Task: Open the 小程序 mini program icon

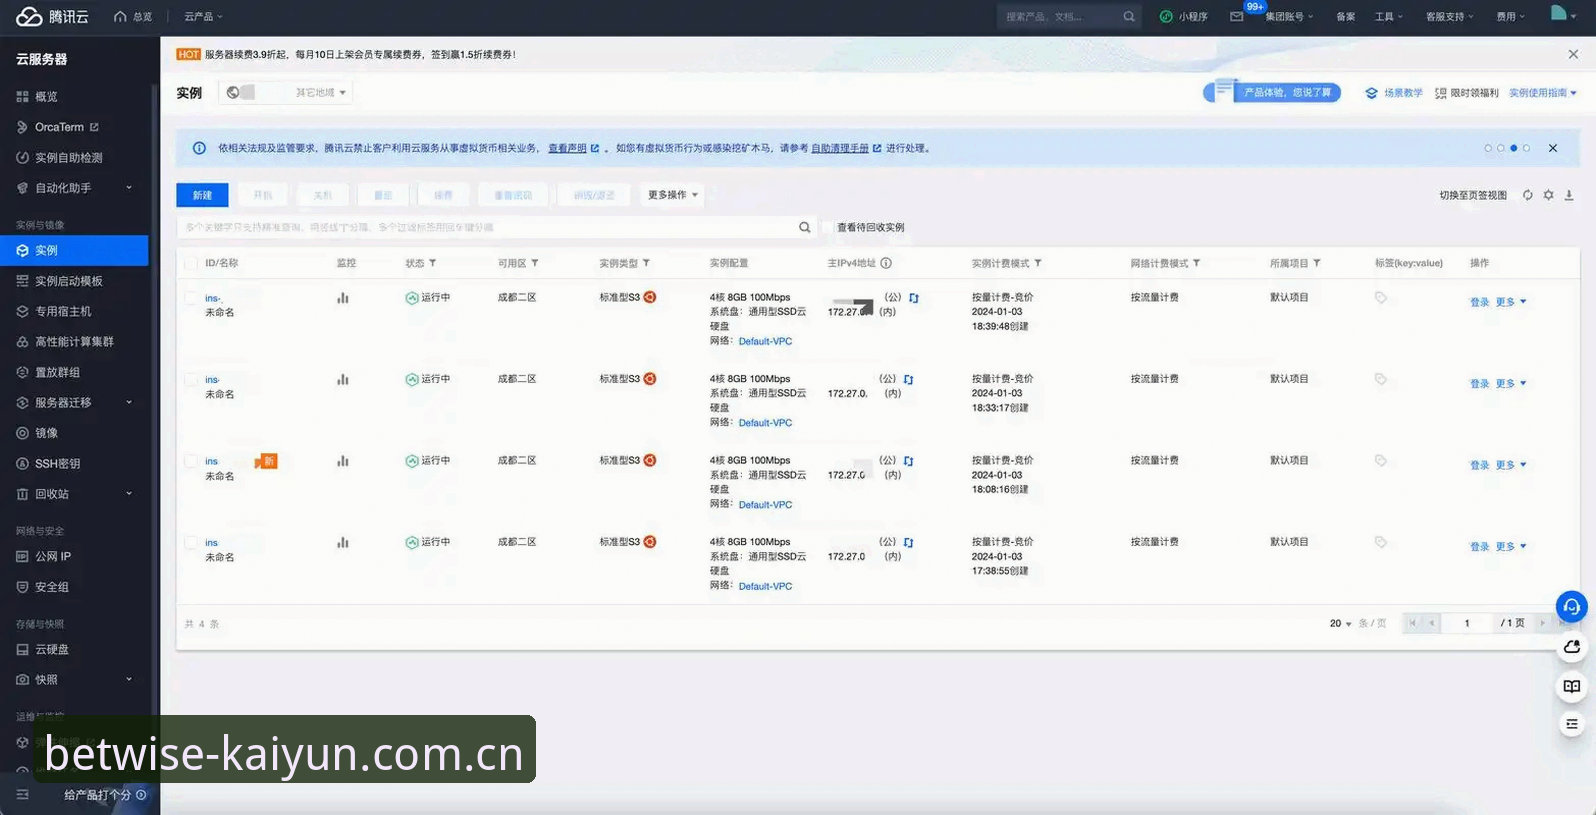Action: [x=1166, y=17]
